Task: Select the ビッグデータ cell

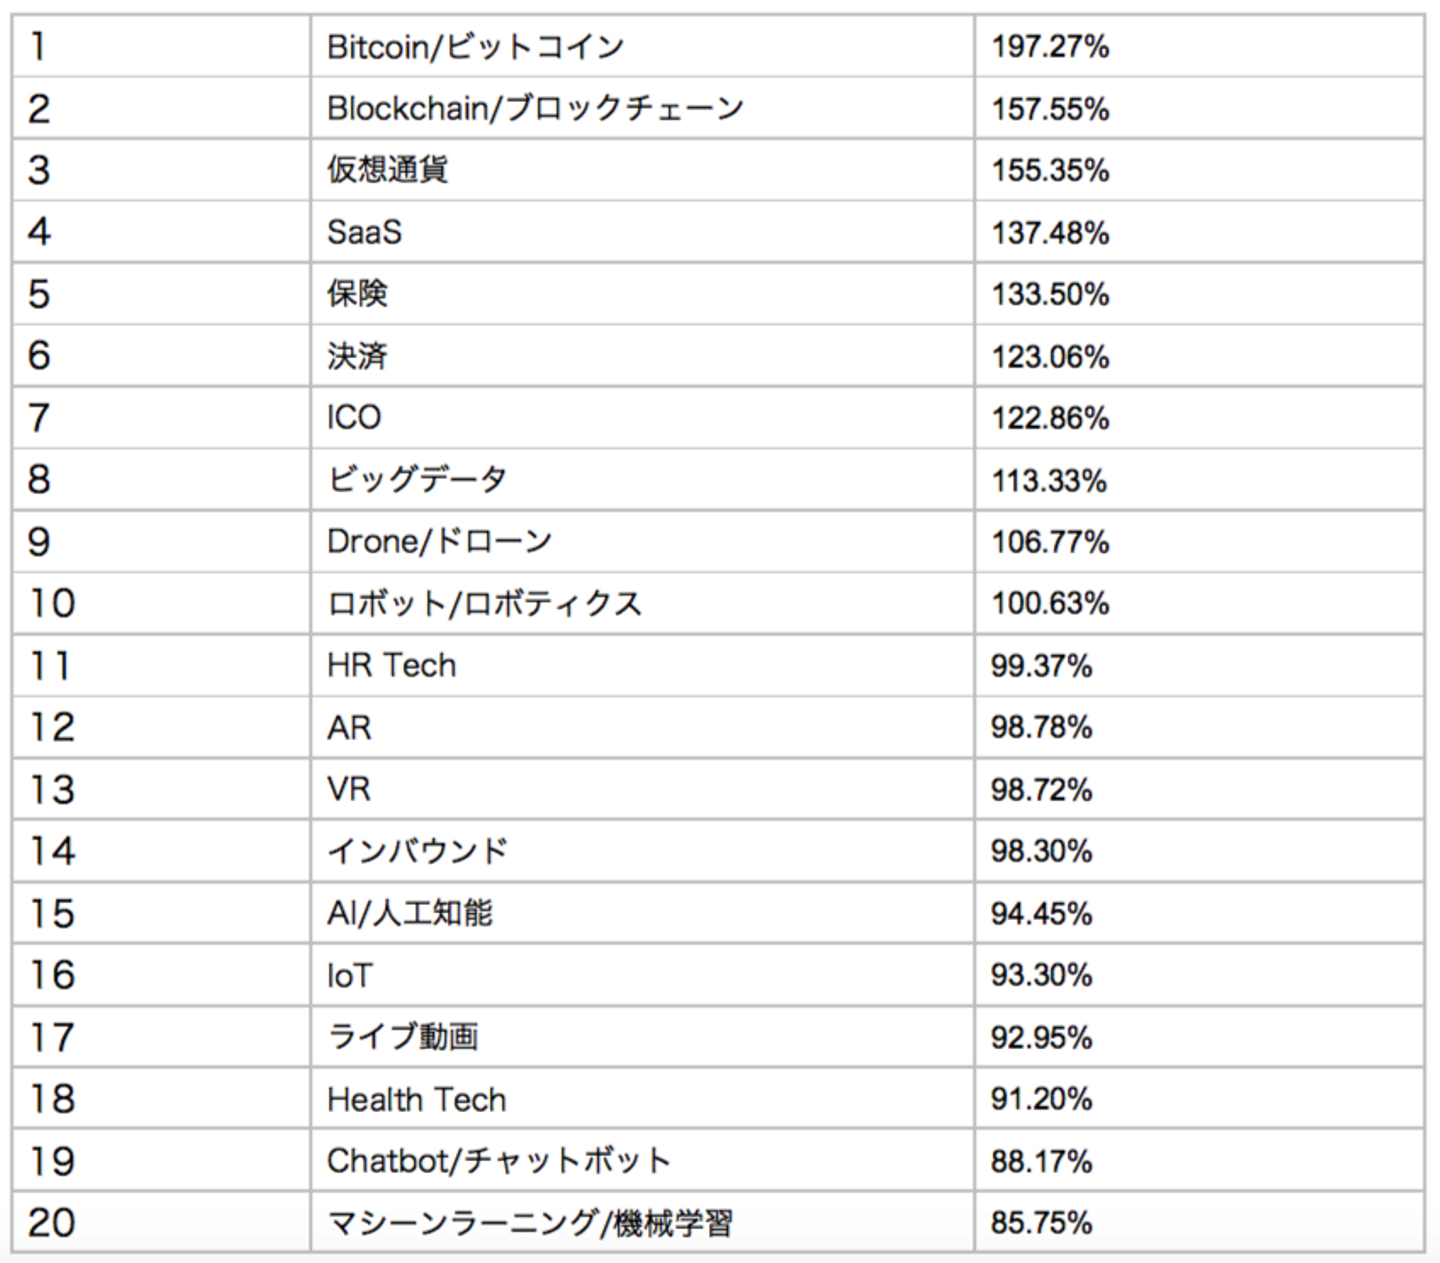Action: 417,480
